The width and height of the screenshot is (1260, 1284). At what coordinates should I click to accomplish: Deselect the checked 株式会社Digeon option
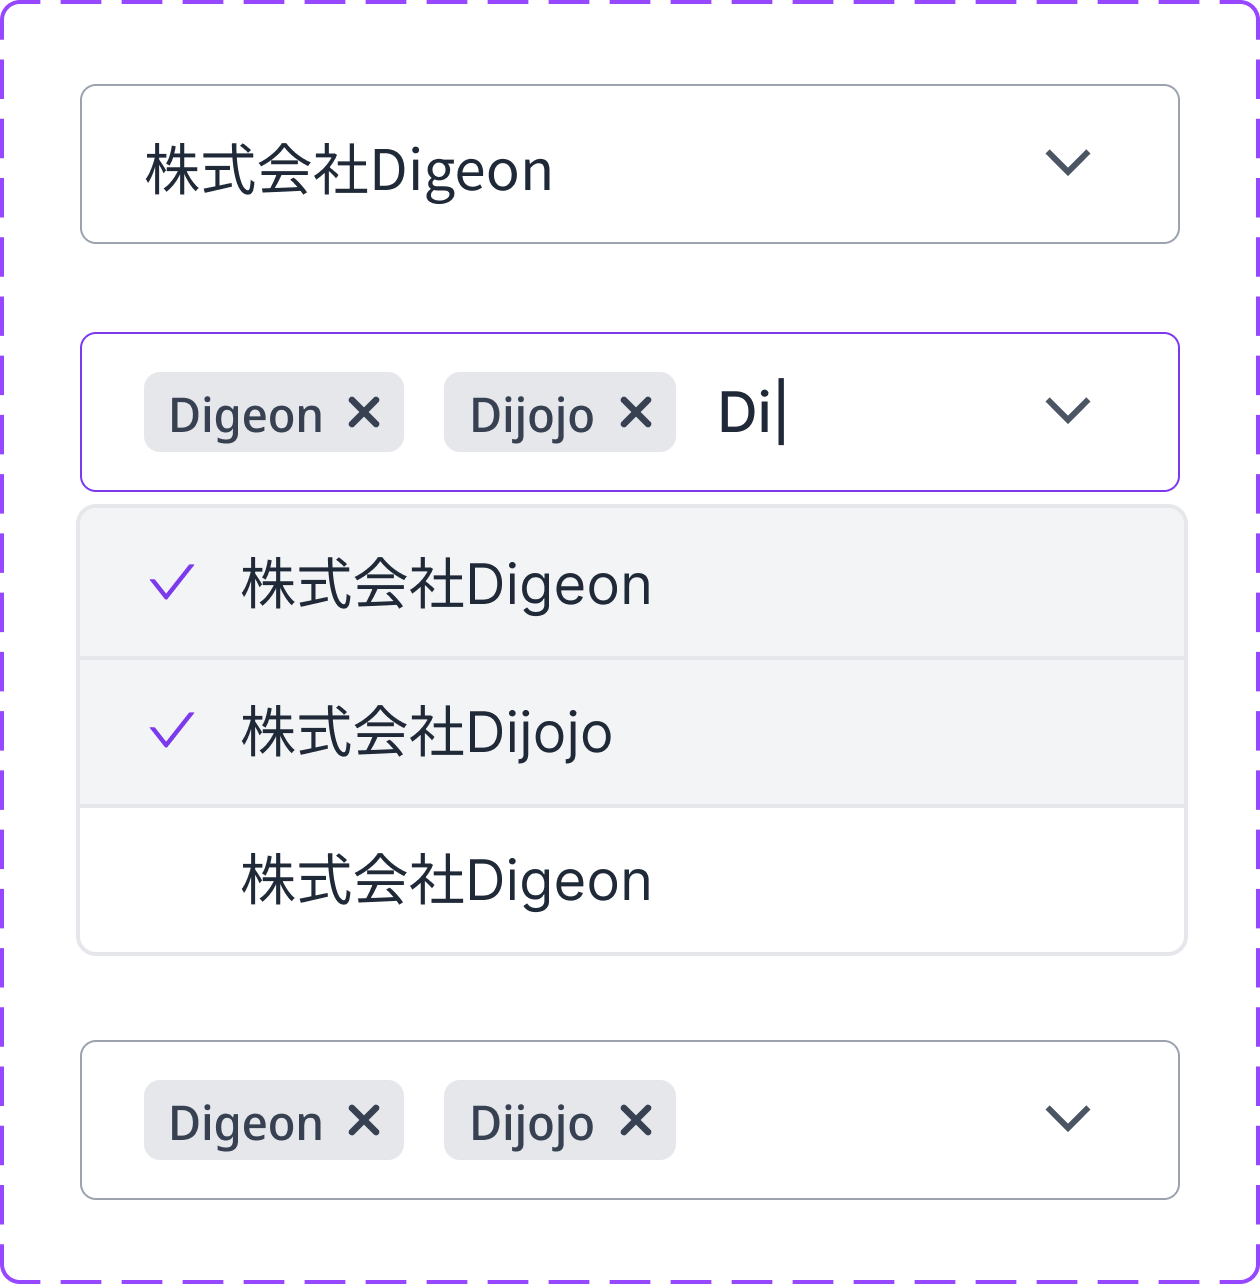pyautogui.click(x=446, y=584)
